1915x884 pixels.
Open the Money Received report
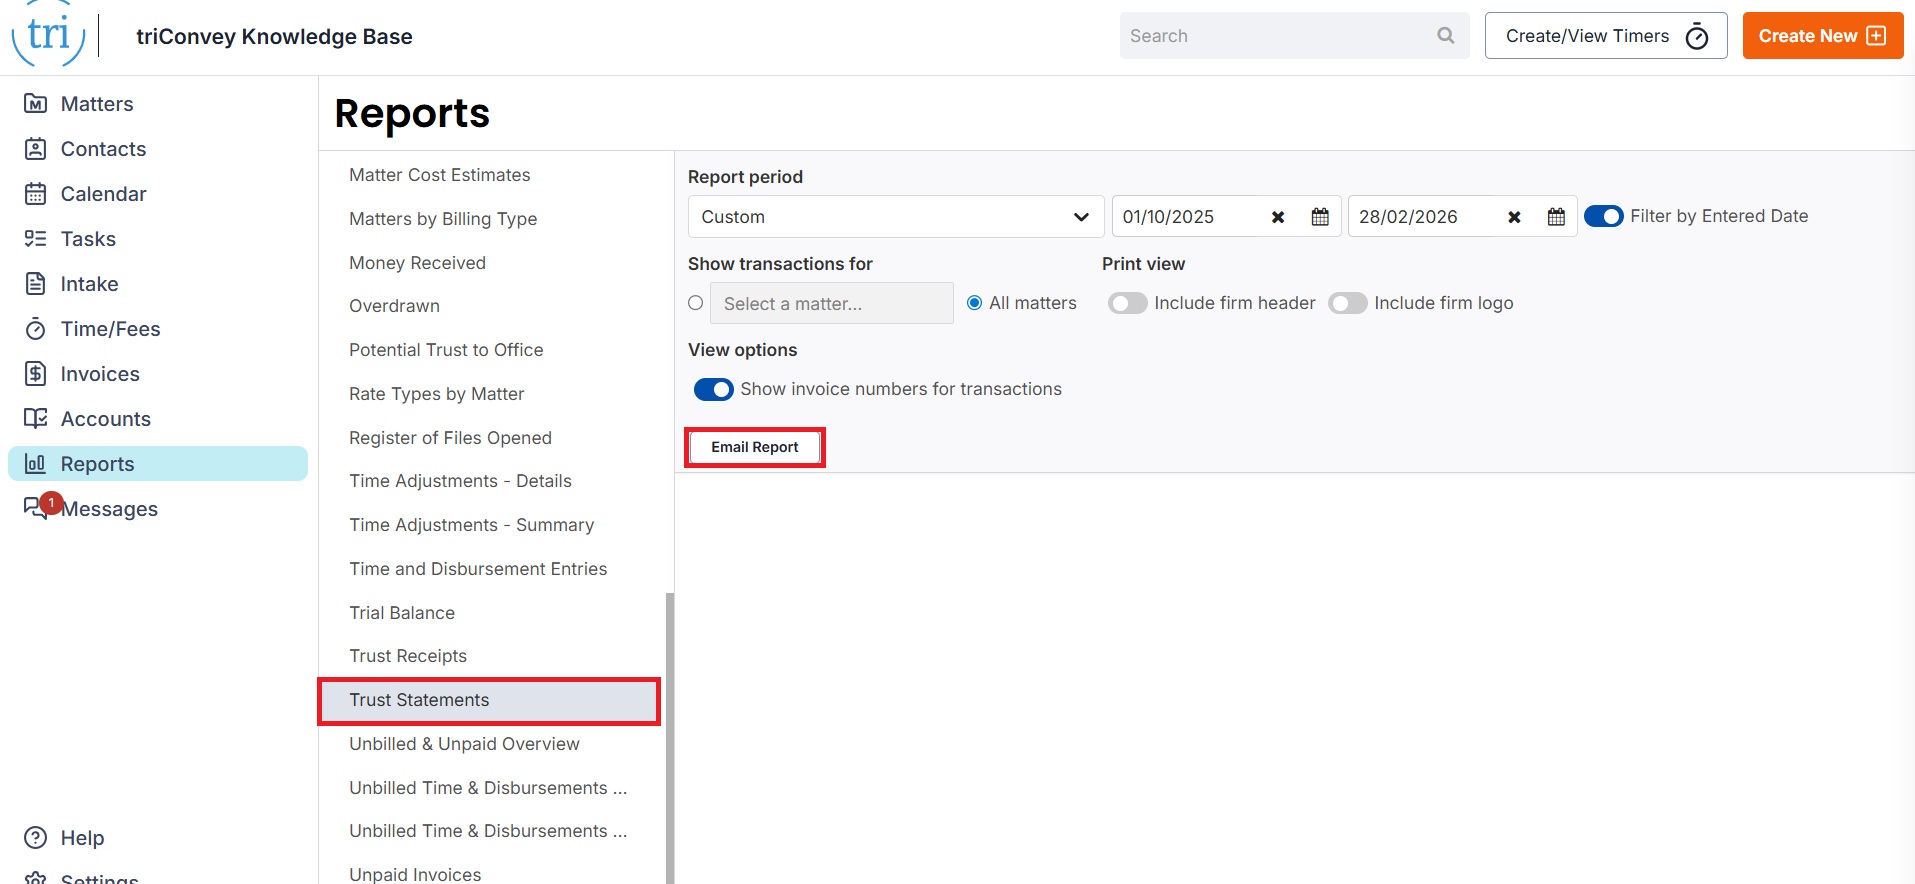[417, 263]
